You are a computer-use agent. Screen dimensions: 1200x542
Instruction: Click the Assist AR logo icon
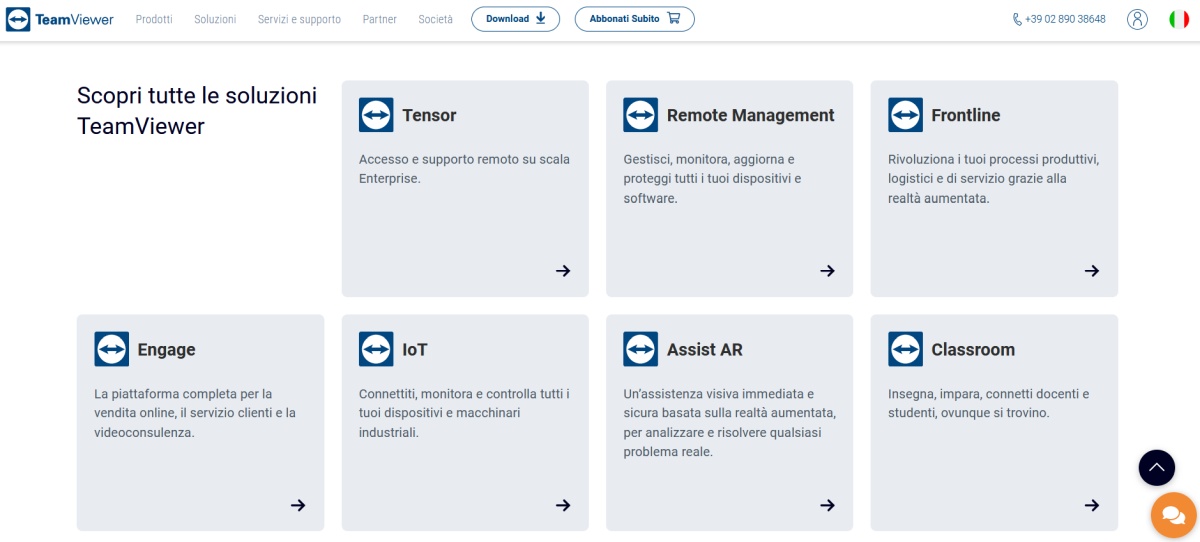pyautogui.click(x=640, y=349)
